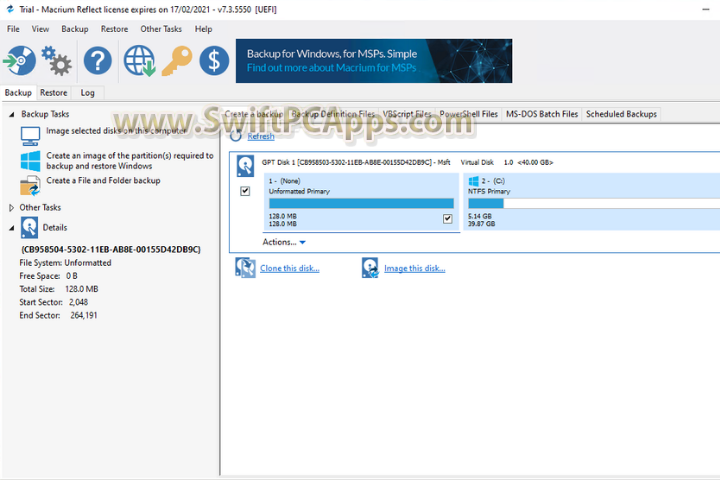
Task: Select the partition 2 (C:) NTFS Primary block
Action: tap(591, 202)
